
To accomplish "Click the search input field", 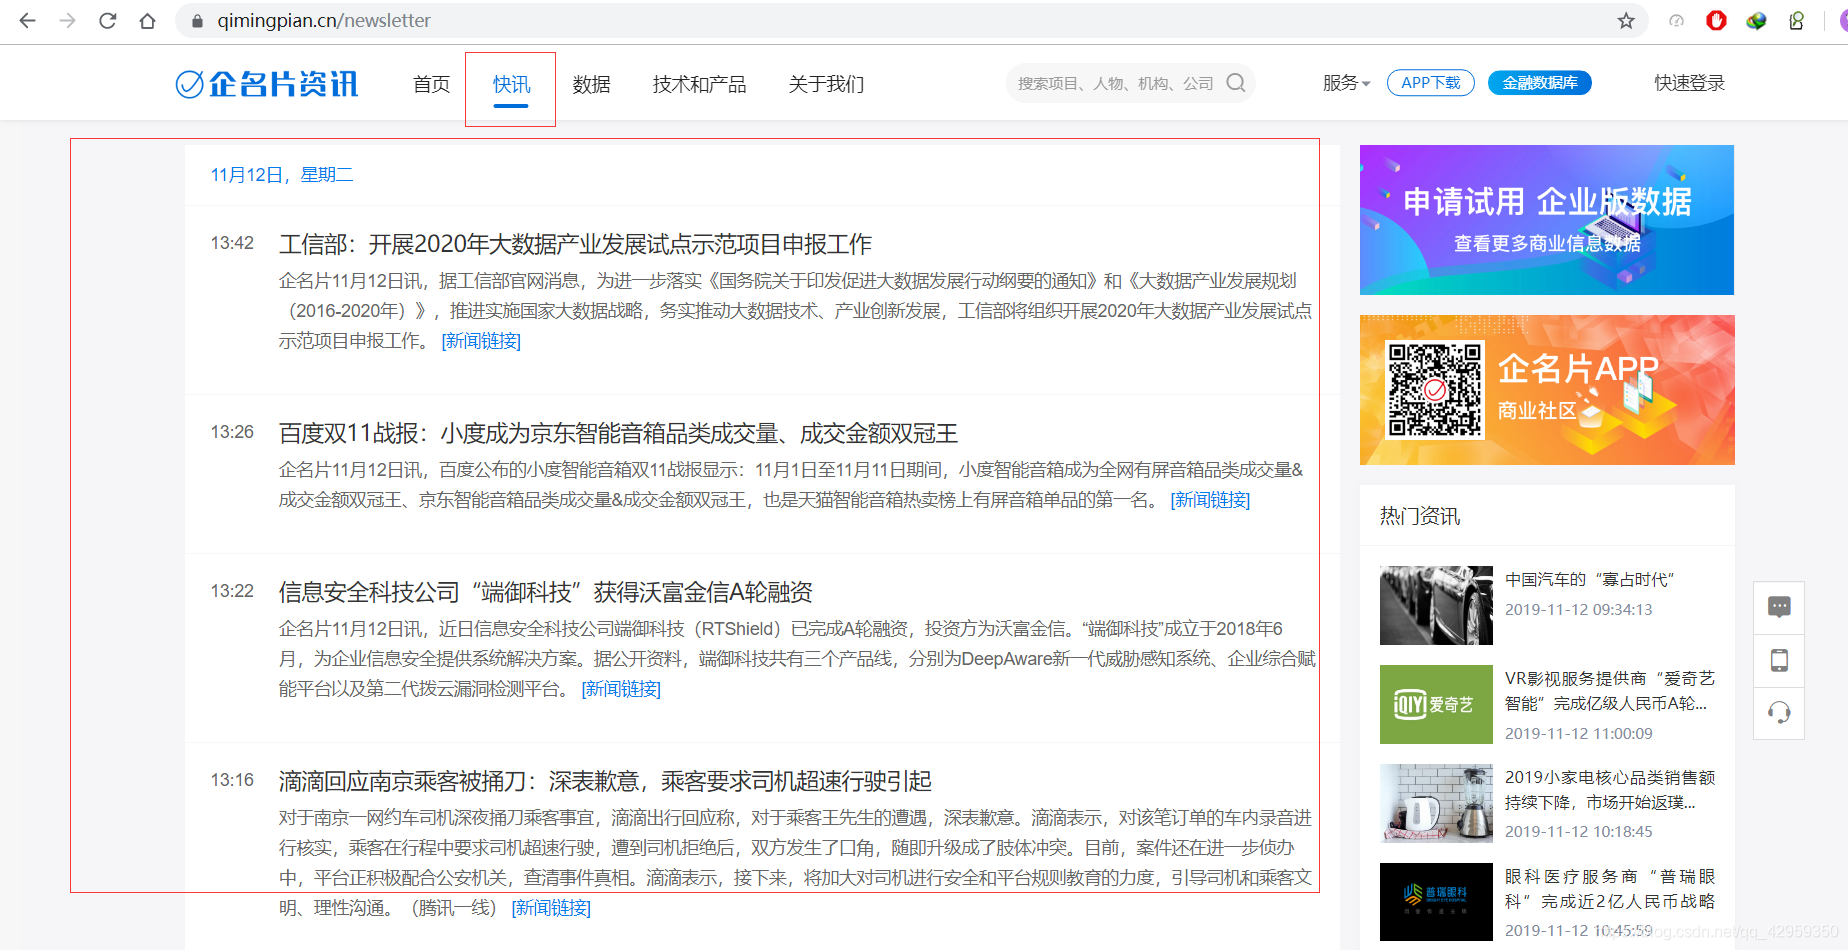I will [1110, 83].
